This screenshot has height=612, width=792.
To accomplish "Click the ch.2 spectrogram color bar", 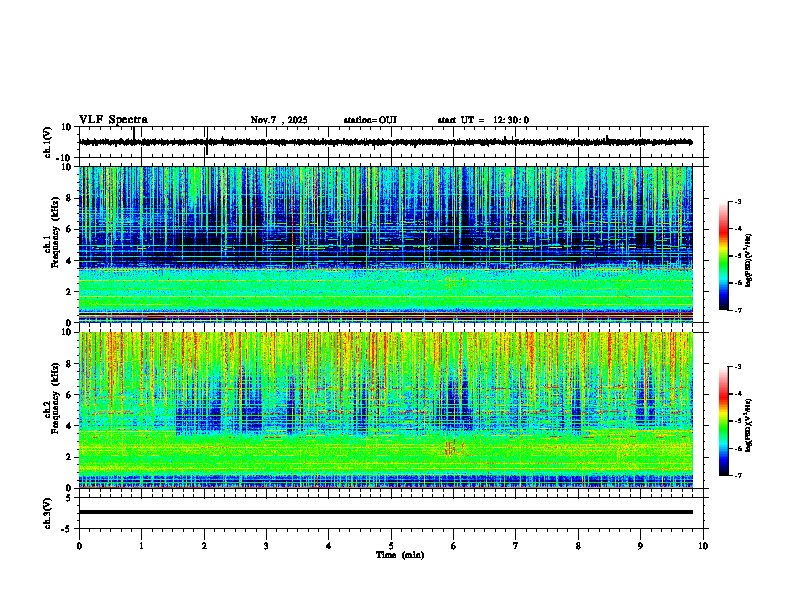I will point(724,421).
